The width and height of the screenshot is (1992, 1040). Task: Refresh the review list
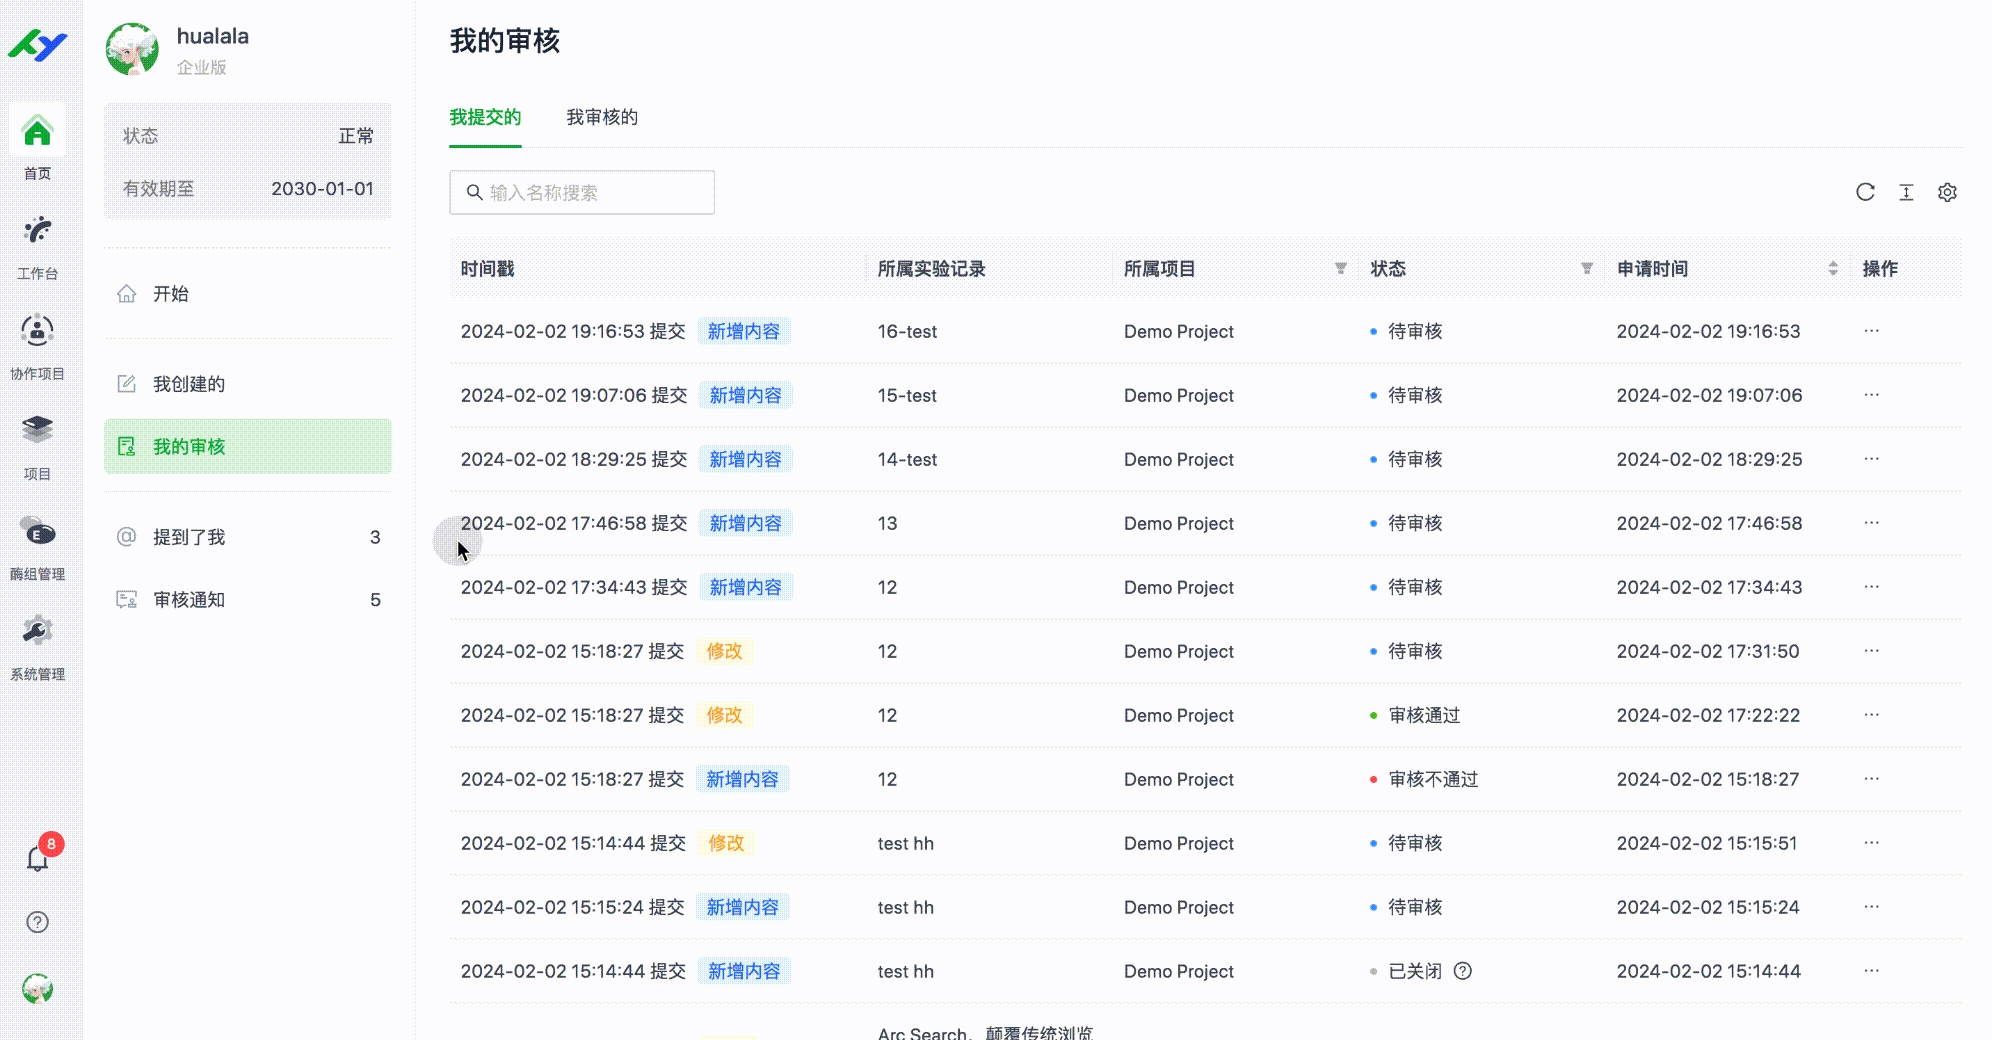click(x=1865, y=192)
